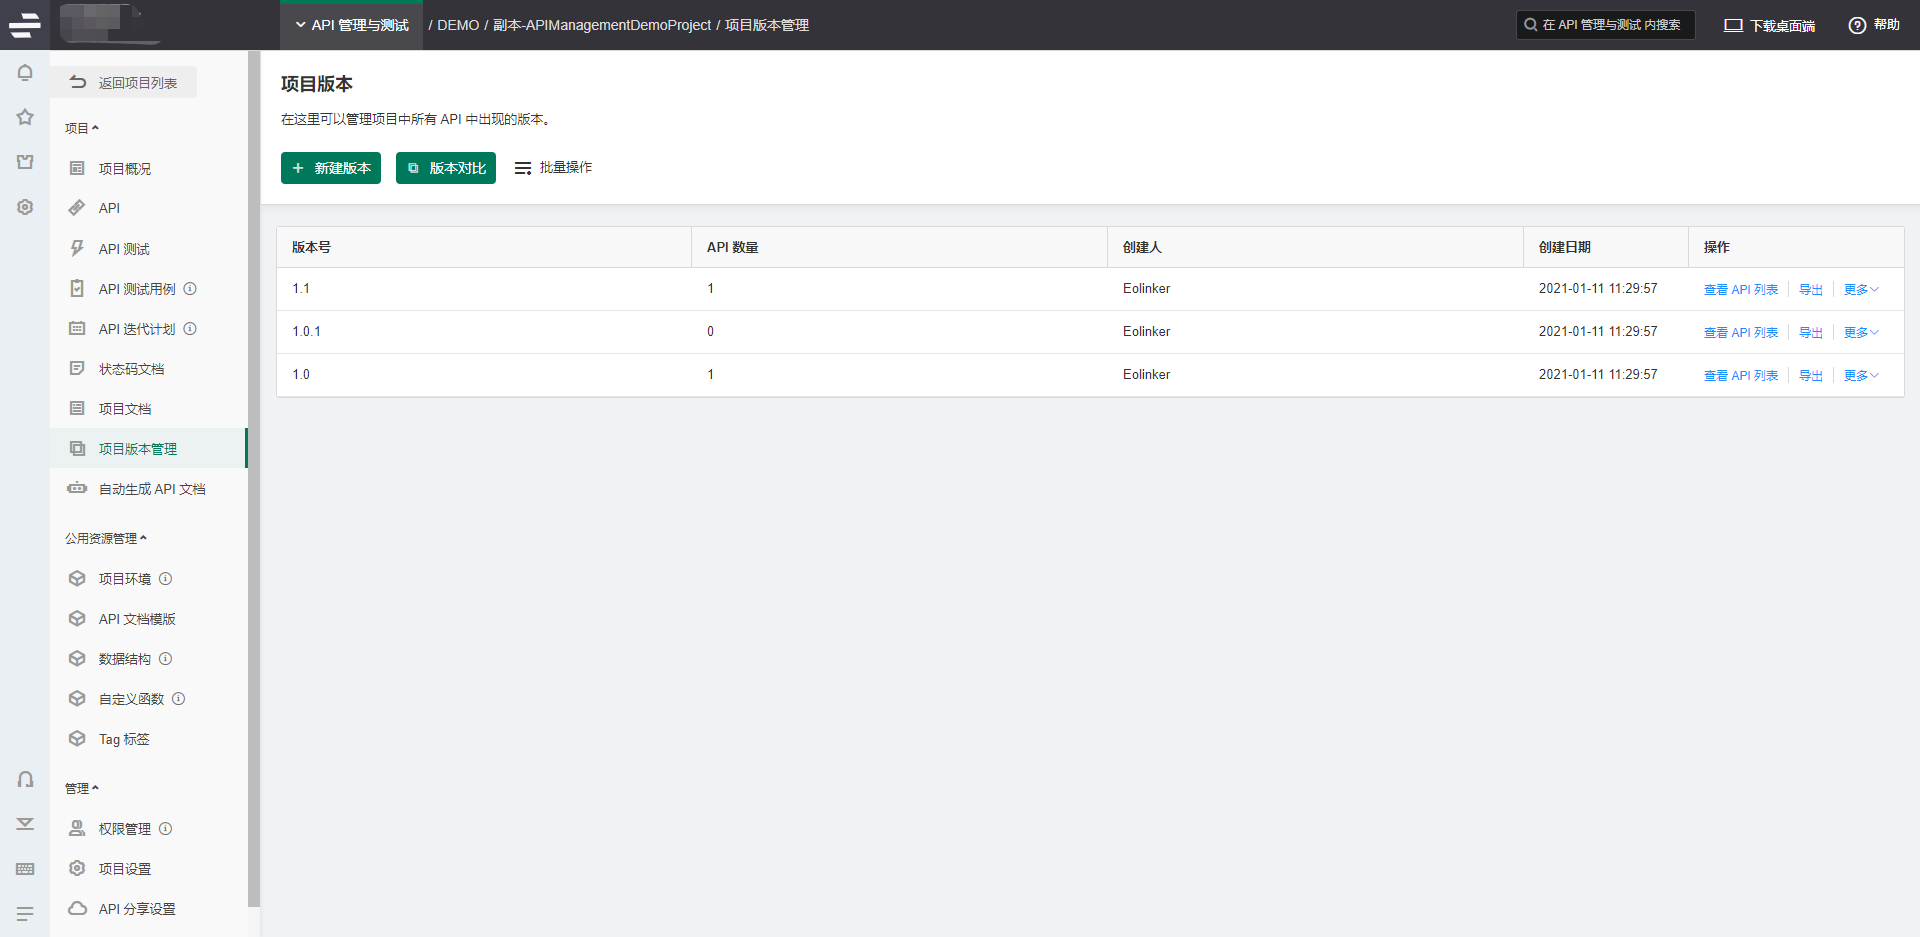This screenshot has height=937, width=1920.
Task: Open 项目环境 in the sidebar
Action: 148,579
